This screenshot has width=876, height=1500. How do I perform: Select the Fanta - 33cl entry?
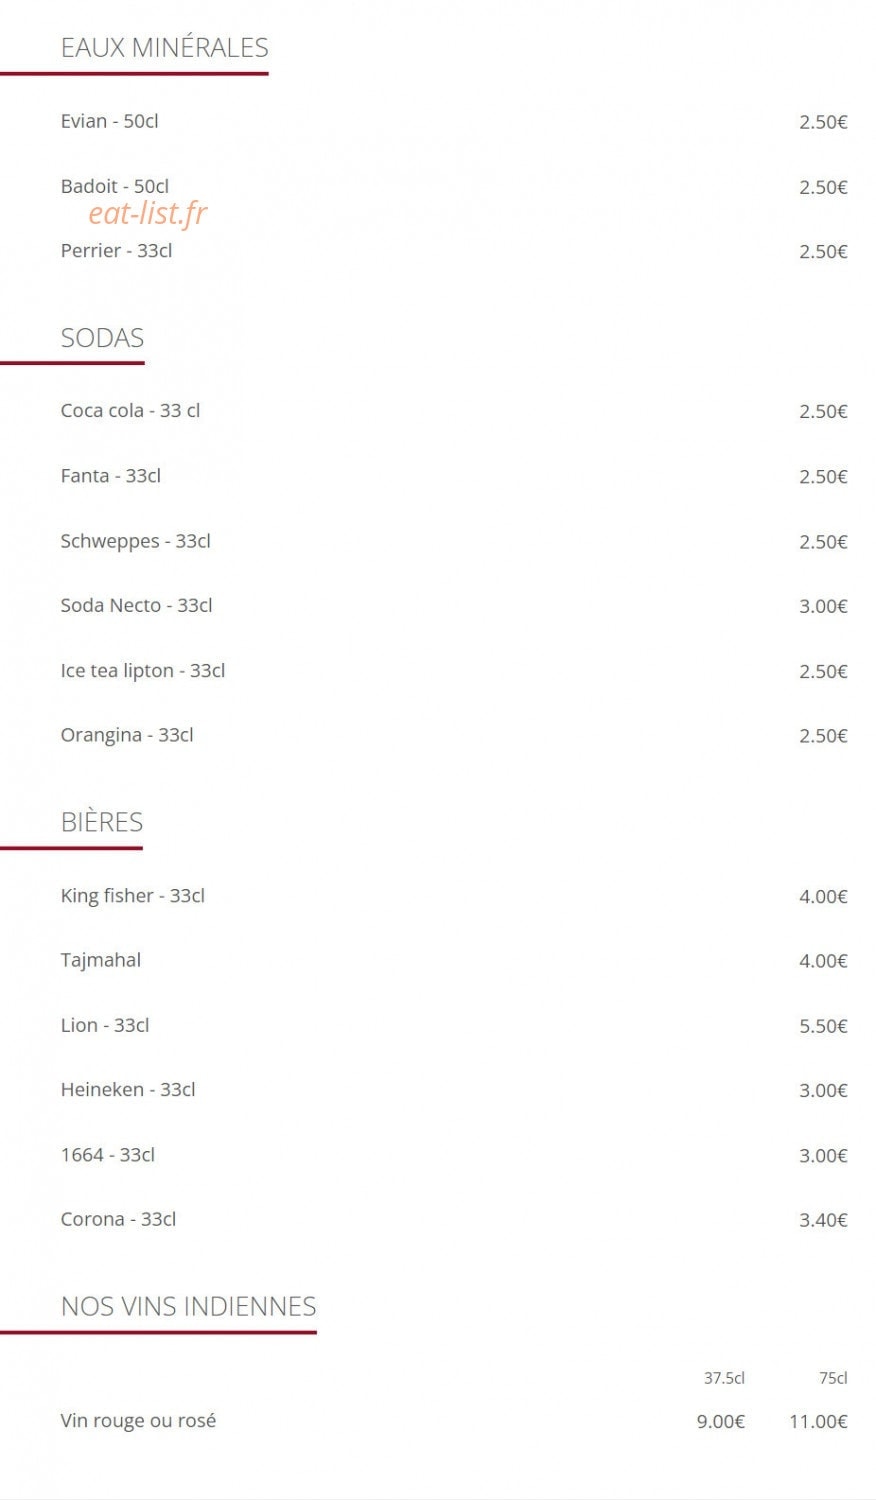111,475
